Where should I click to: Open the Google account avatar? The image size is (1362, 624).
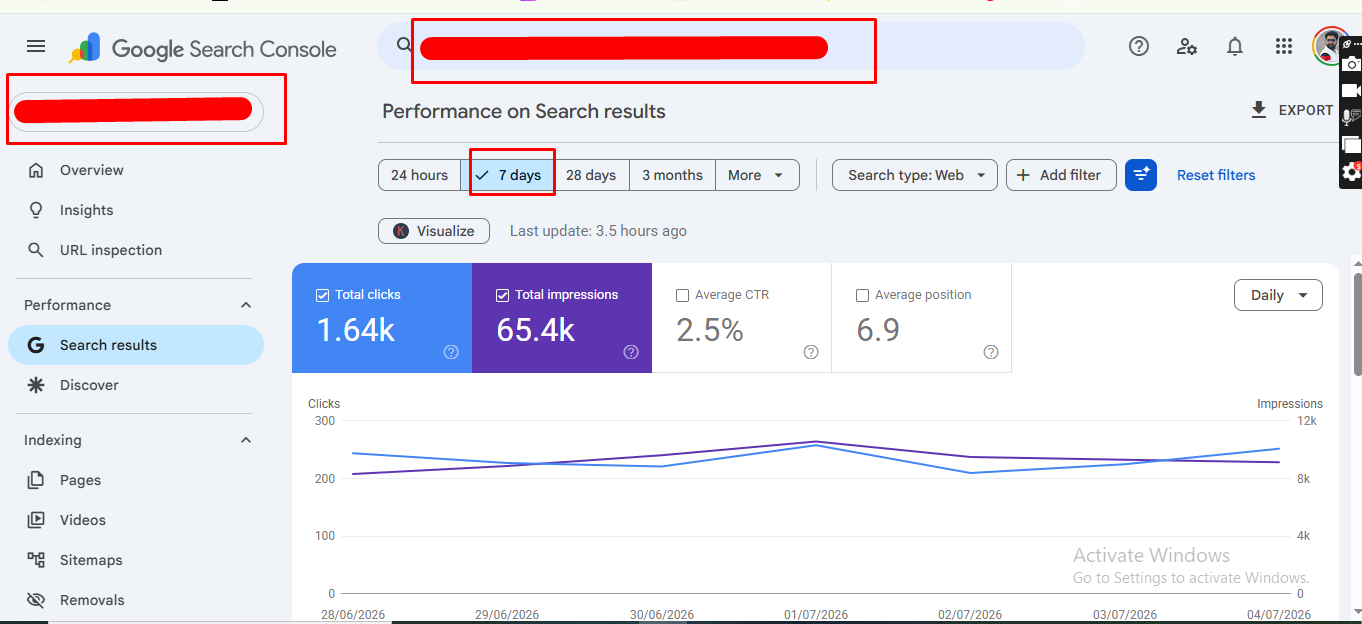point(1328,45)
